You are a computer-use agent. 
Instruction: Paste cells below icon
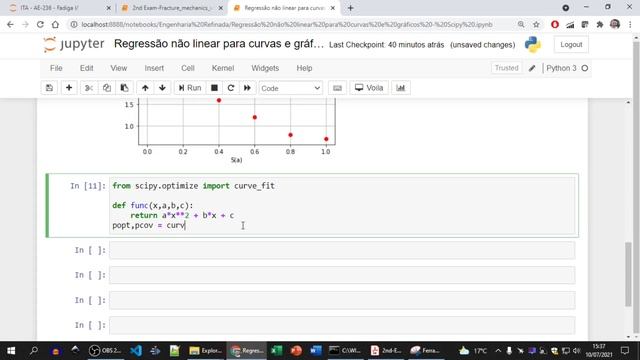click(x=124, y=88)
